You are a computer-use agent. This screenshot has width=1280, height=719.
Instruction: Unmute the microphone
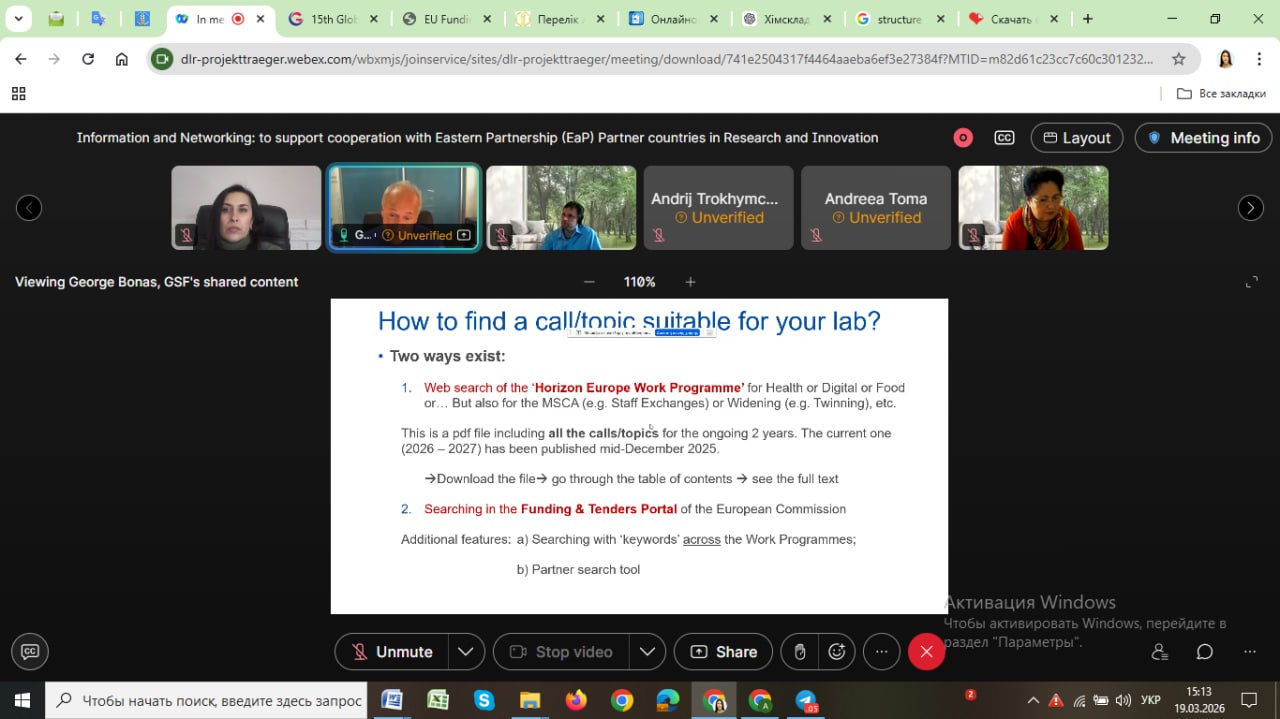coord(392,652)
